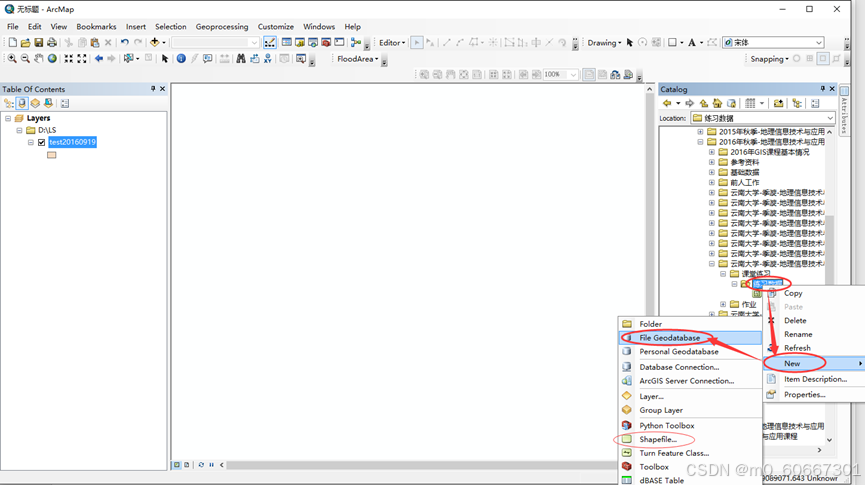Open the Find binoculars tool
The width and height of the screenshot is (865, 485).
click(241, 58)
